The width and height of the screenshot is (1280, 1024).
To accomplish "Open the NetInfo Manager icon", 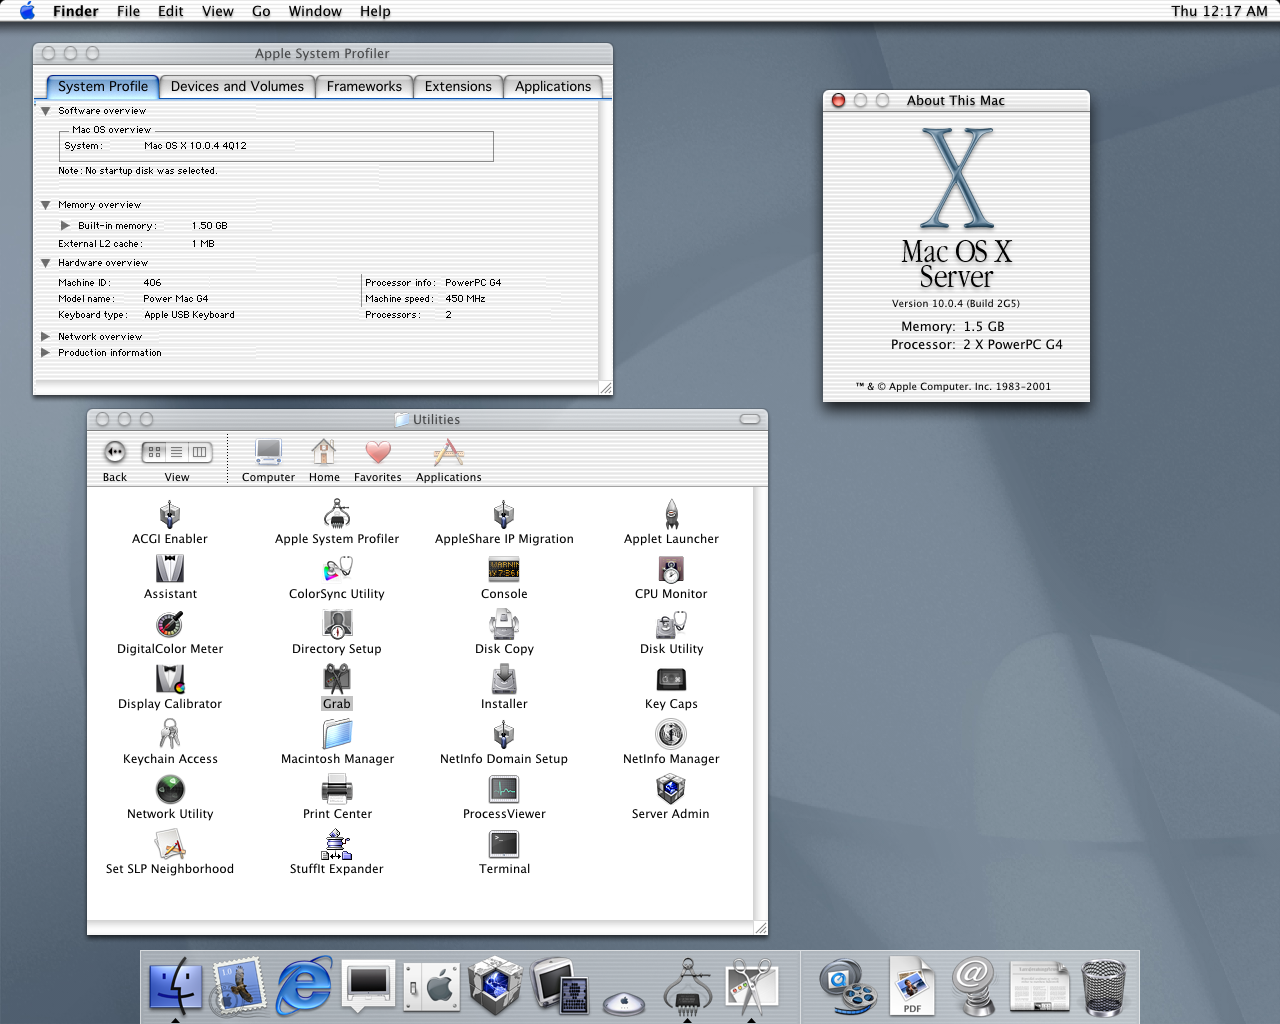I will 671,736.
